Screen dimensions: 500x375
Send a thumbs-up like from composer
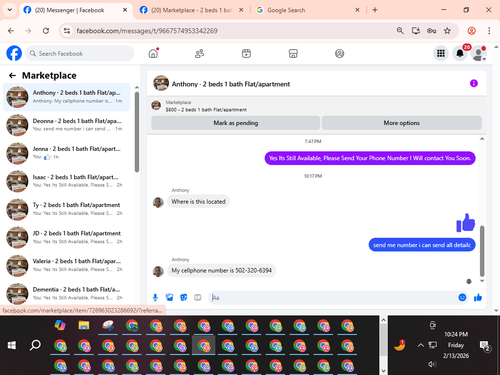[478, 297]
